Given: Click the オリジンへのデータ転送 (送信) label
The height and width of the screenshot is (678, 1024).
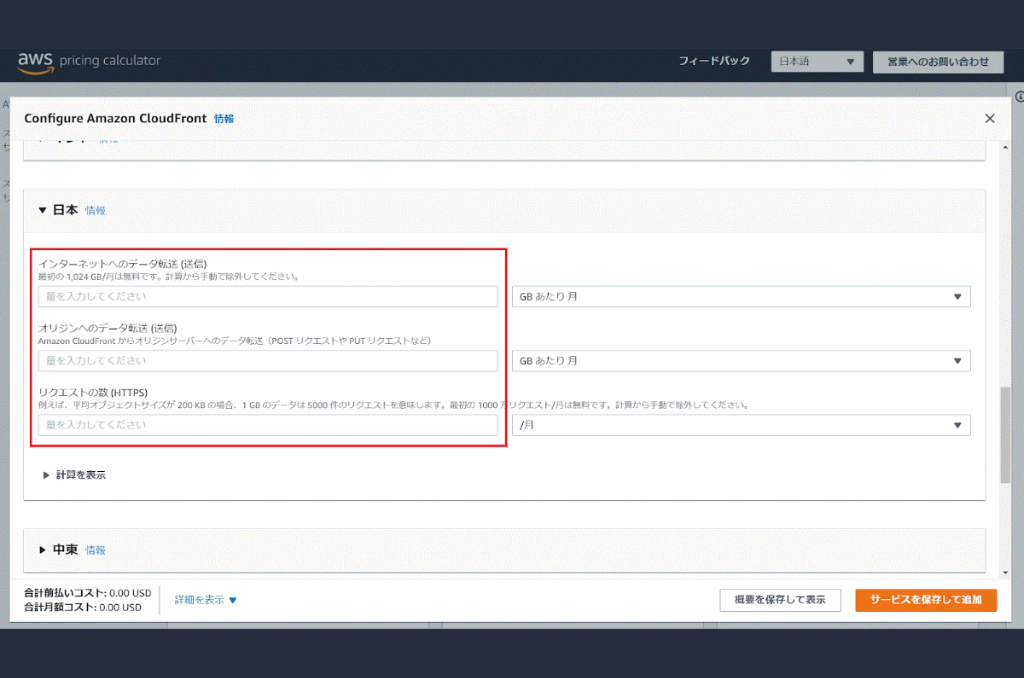Looking at the screenshot, I should point(107,328).
